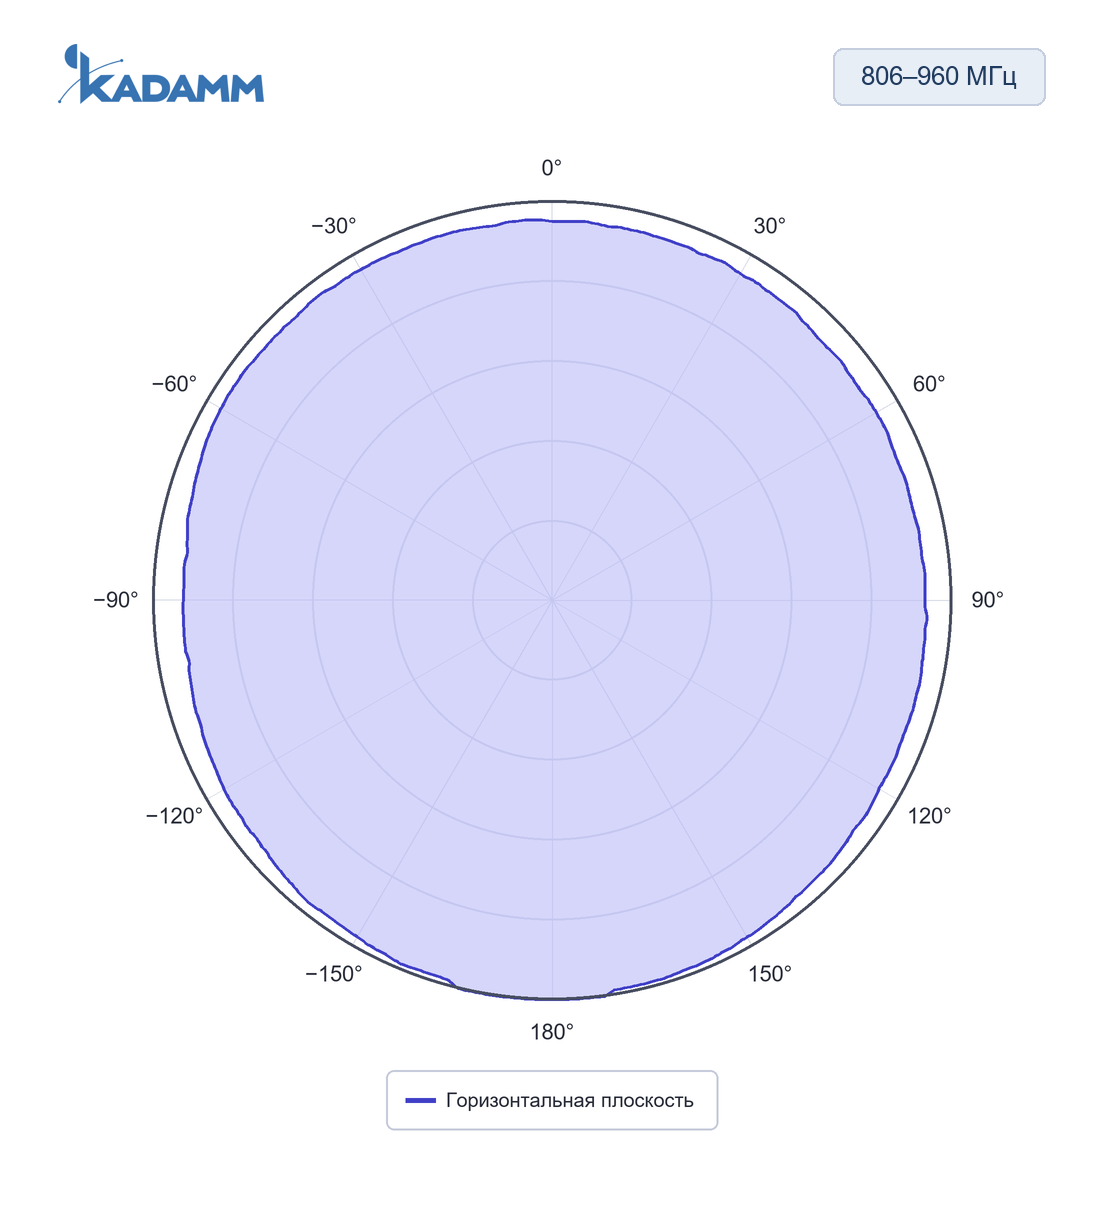This screenshot has width=1104, height=1211.
Task: Click the center of the polar plot
Action: click(552, 600)
